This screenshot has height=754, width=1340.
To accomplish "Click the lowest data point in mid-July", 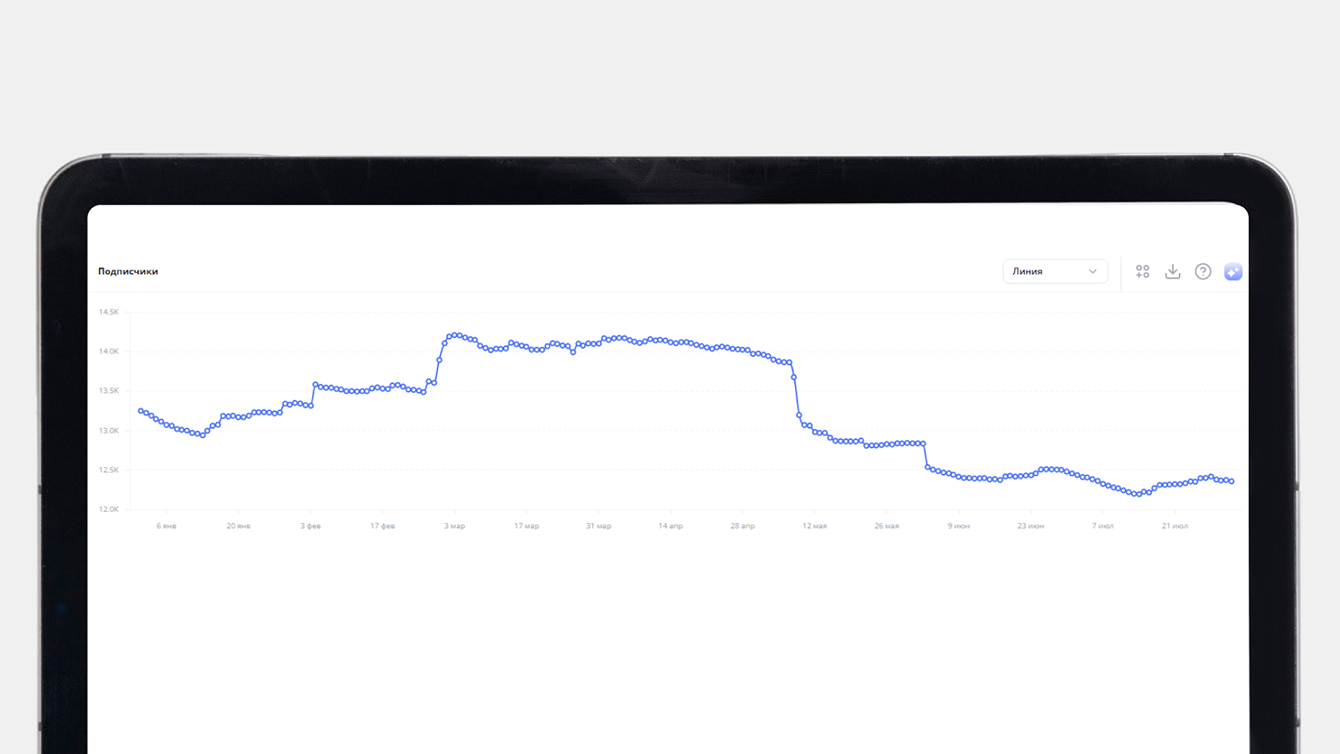I will [1138, 494].
